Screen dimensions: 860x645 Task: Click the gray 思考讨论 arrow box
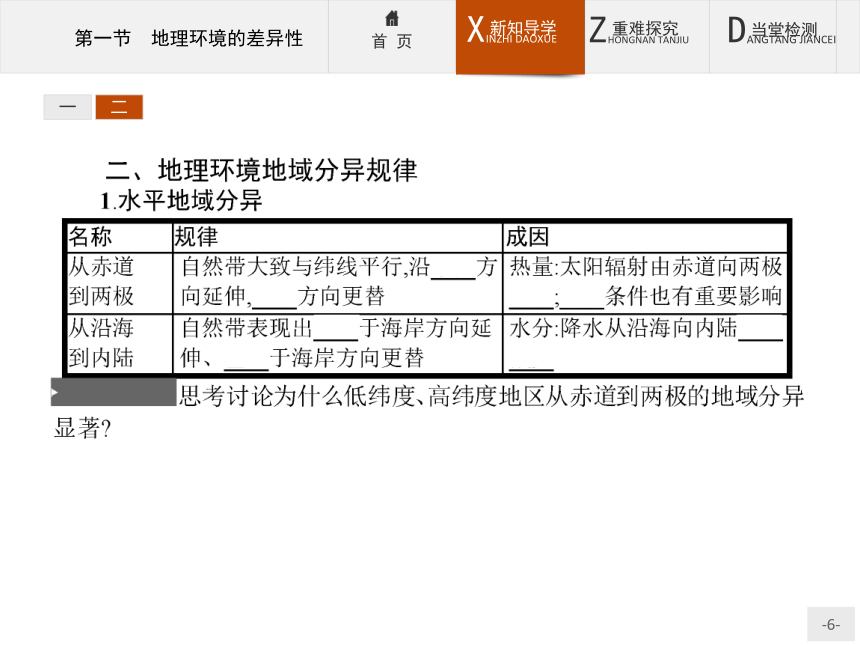pyautogui.click(x=114, y=392)
